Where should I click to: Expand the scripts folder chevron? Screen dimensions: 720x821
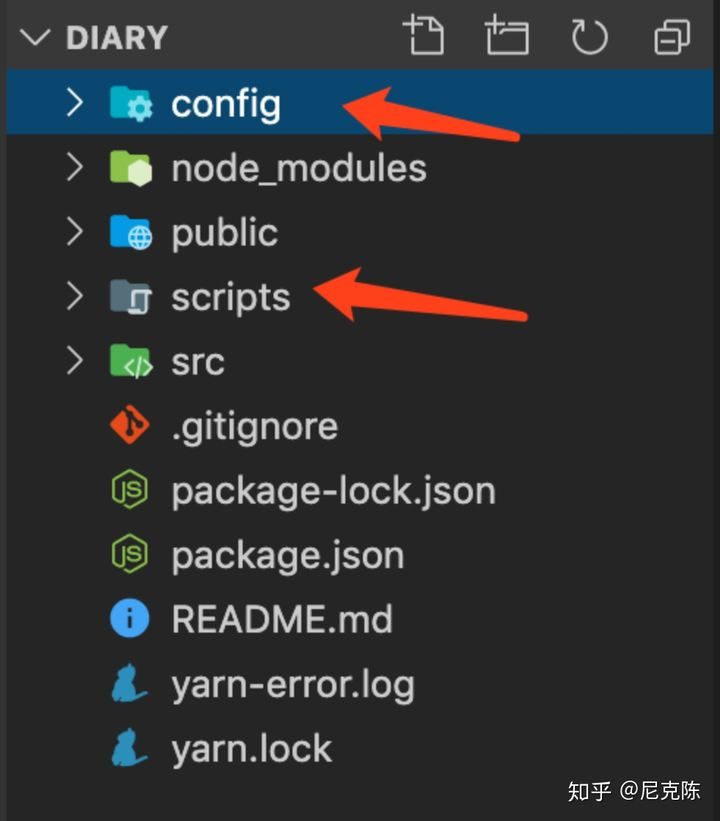tap(75, 296)
